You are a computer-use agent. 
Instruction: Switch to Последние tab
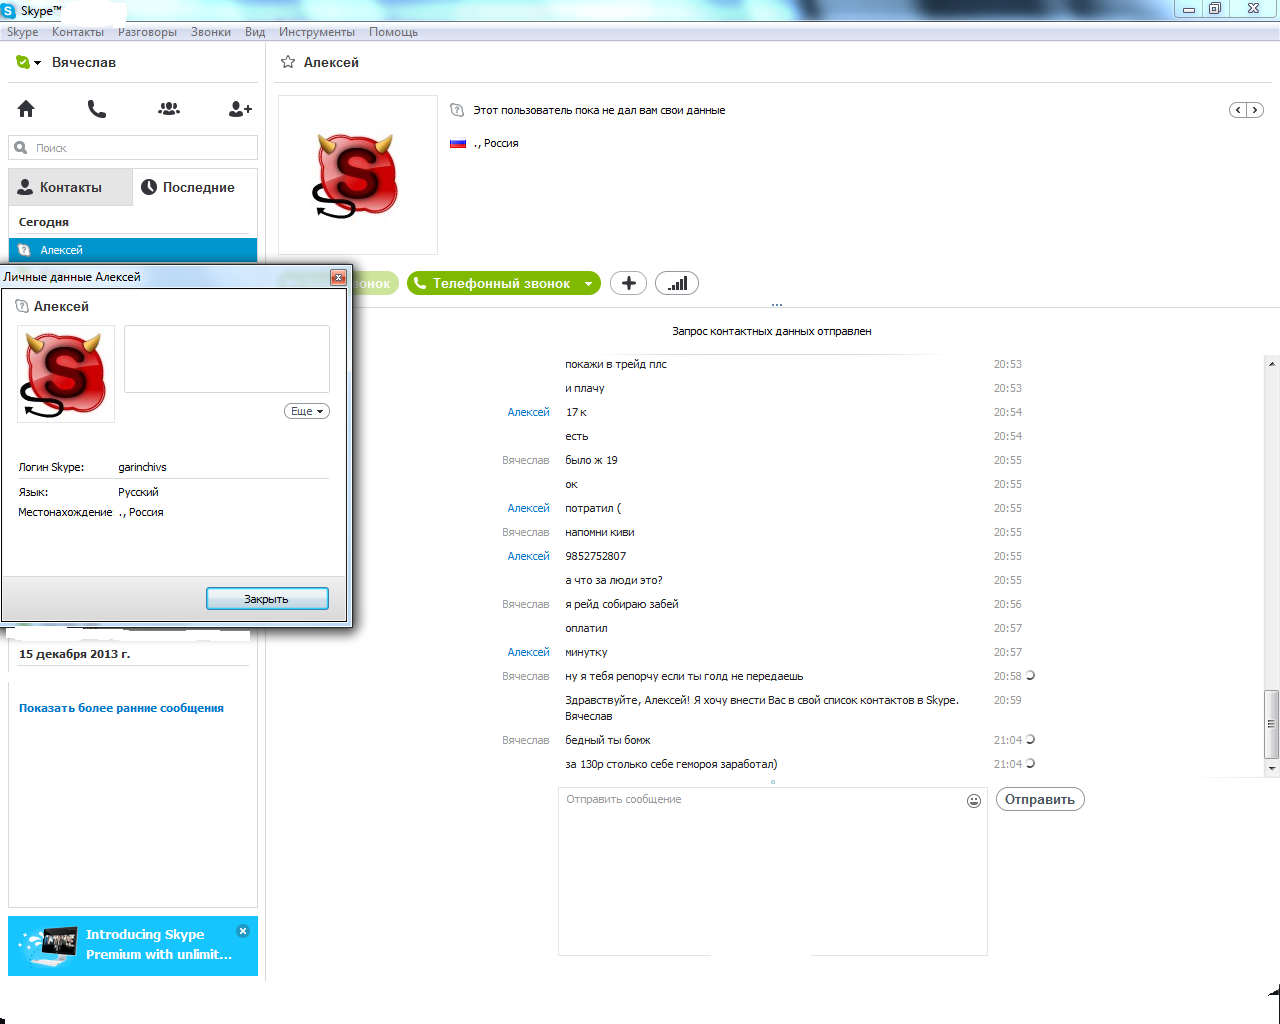pyautogui.click(x=195, y=187)
